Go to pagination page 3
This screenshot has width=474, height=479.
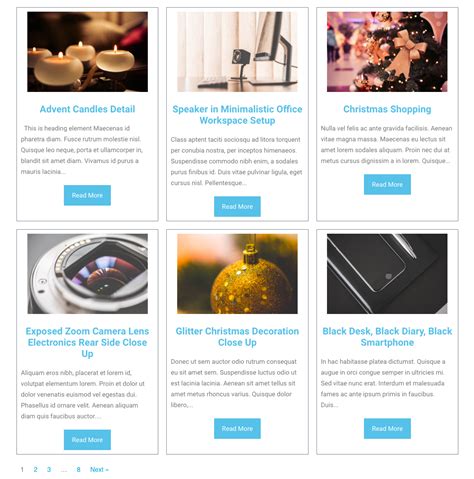(x=49, y=469)
